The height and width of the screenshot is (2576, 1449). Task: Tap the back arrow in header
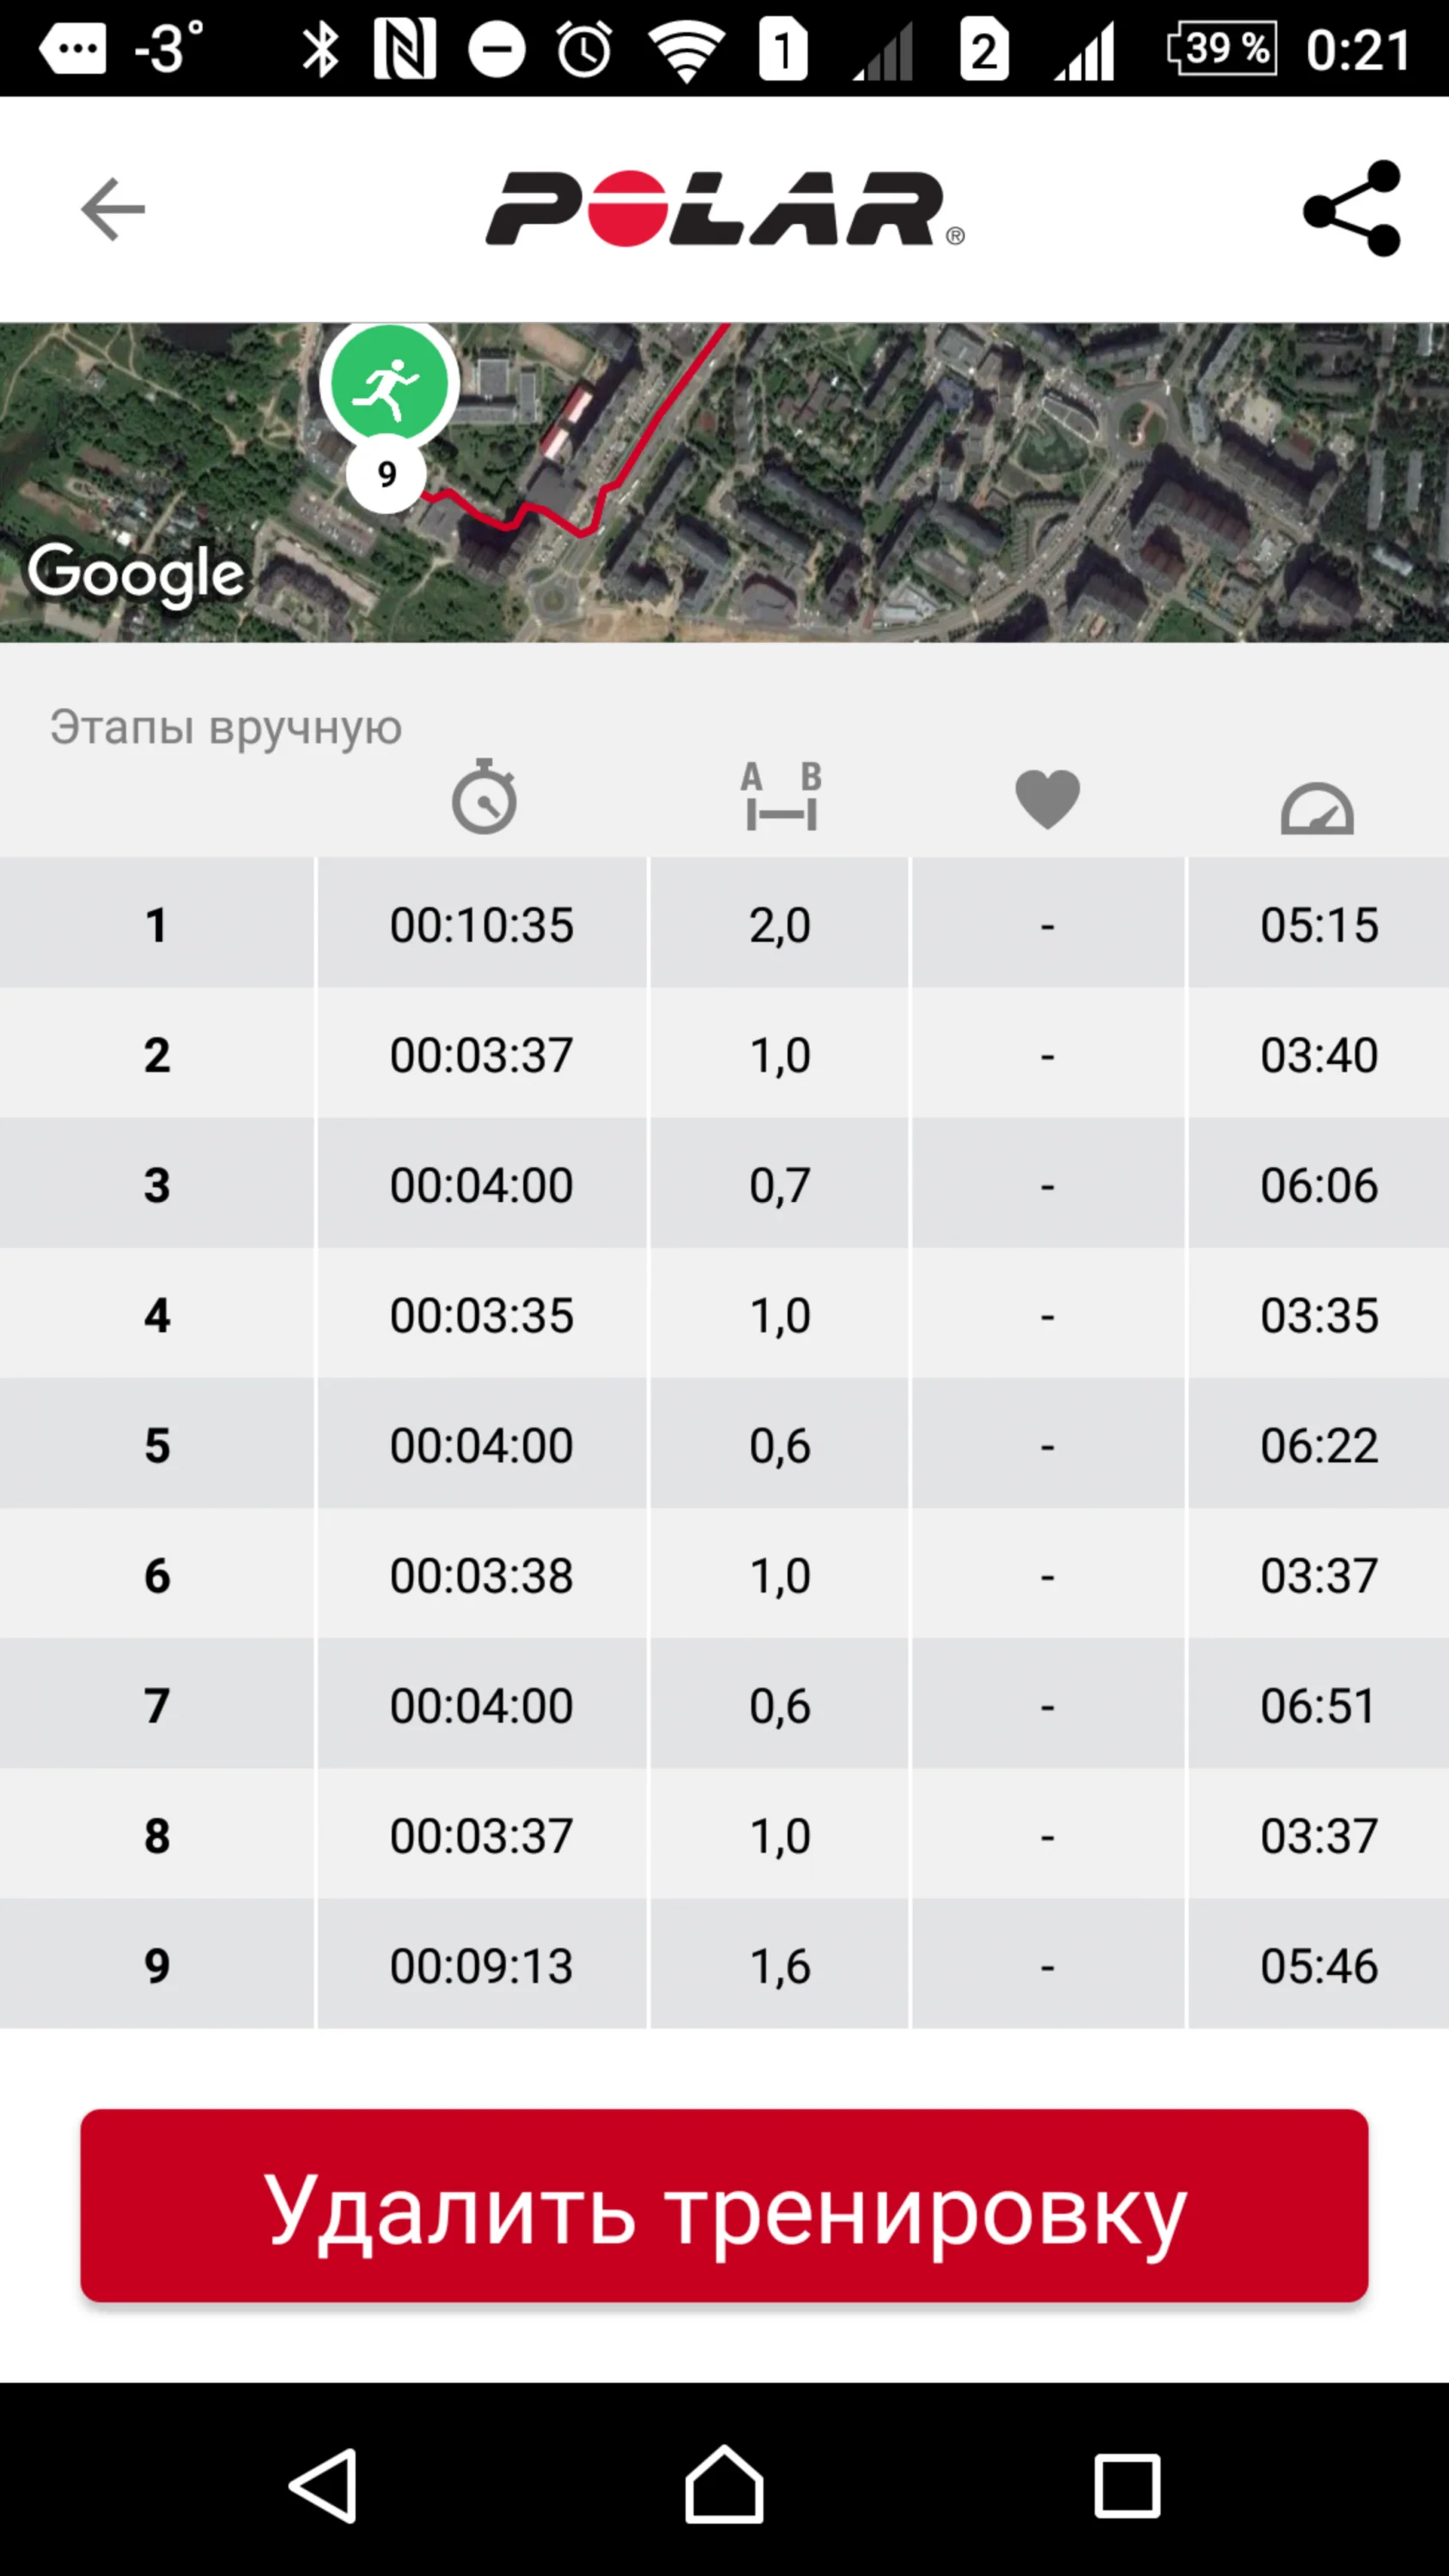[113, 209]
